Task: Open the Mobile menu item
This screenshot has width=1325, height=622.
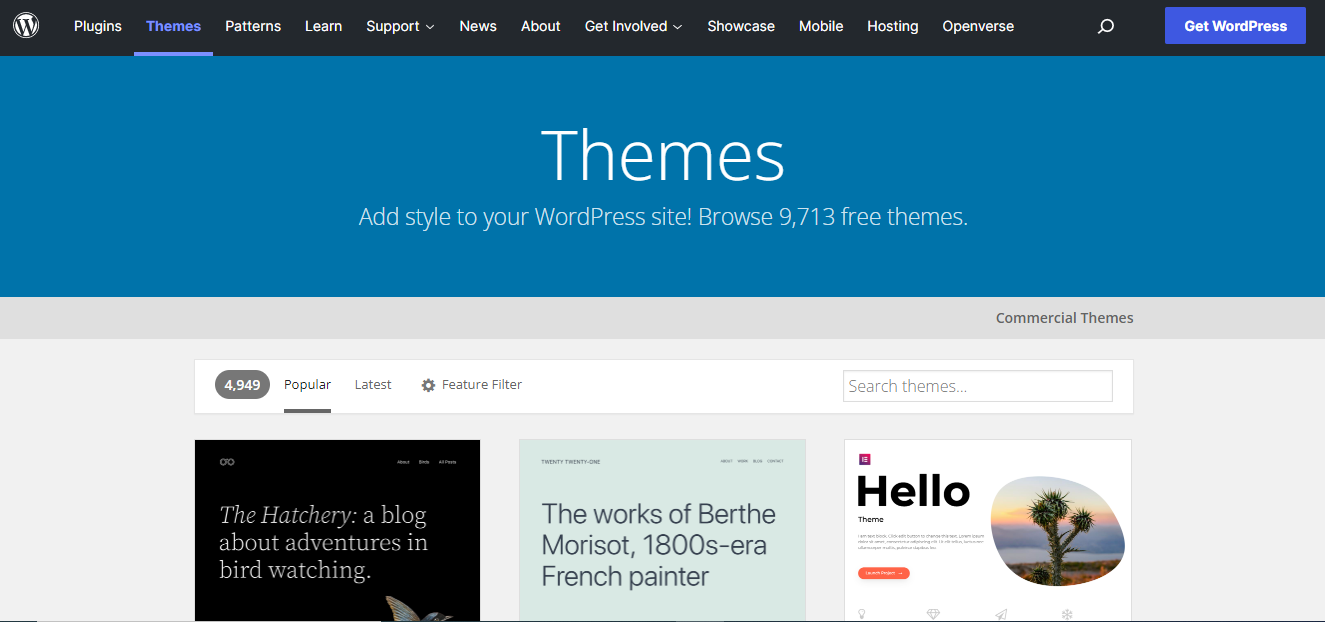Action: [x=821, y=26]
